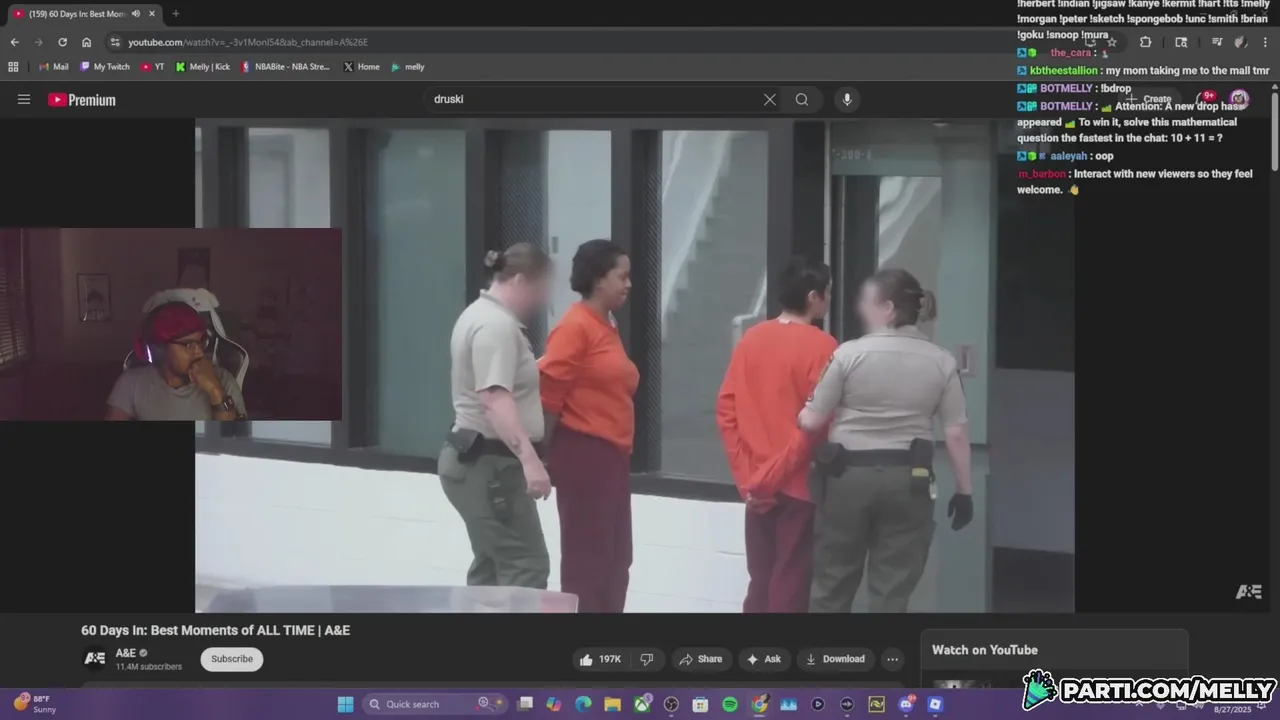Open the browser extensions puzzle icon
Image resolution: width=1280 pixels, height=720 pixels.
[x=1145, y=42]
